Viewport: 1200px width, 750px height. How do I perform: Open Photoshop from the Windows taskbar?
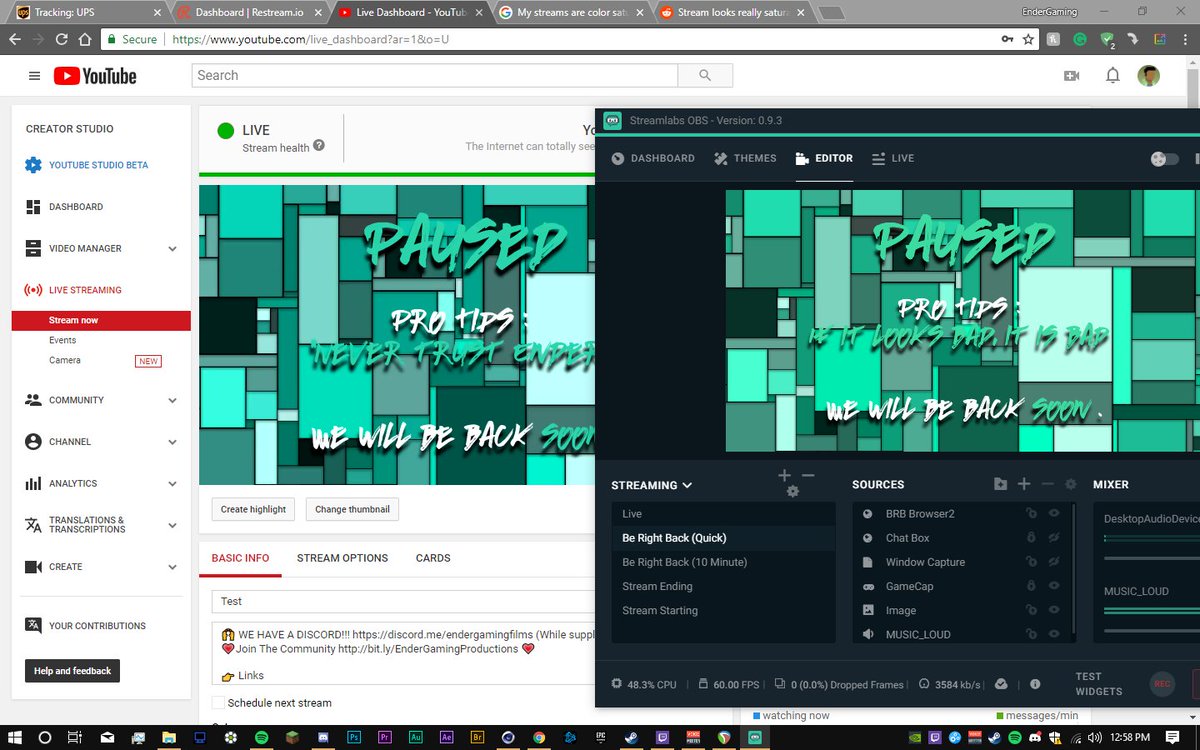(354, 737)
